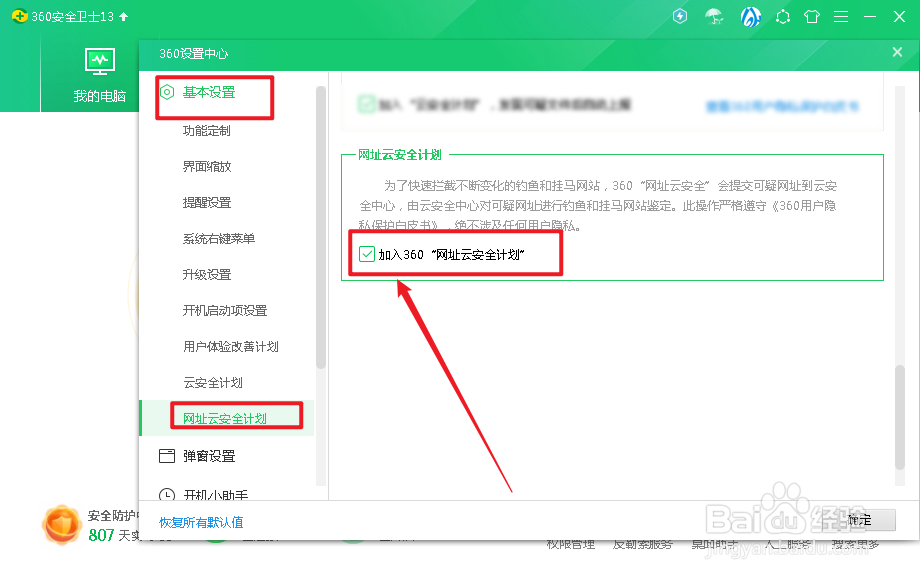Click the orange 安全防护 shield icon
This screenshot has width=920, height=580.
(x=61, y=525)
